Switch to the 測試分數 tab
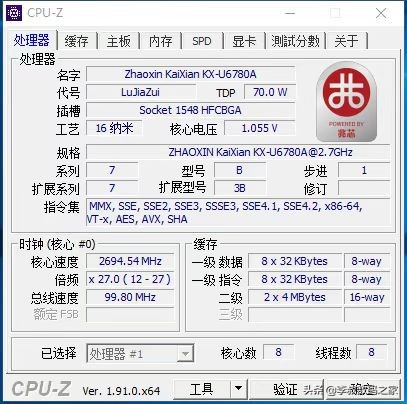407x404 pixels. click(x=295, y=41)
